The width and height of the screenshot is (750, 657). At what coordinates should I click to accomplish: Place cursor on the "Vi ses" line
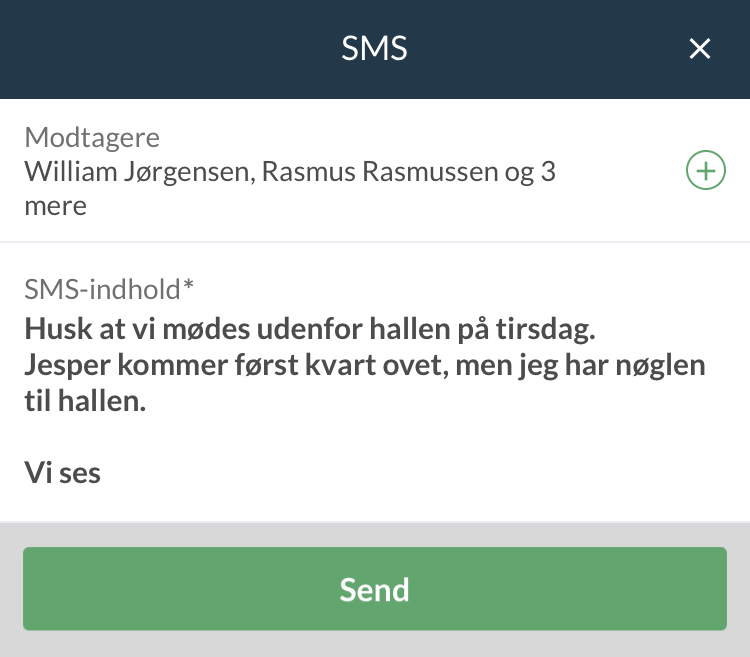tap(63, 473)
